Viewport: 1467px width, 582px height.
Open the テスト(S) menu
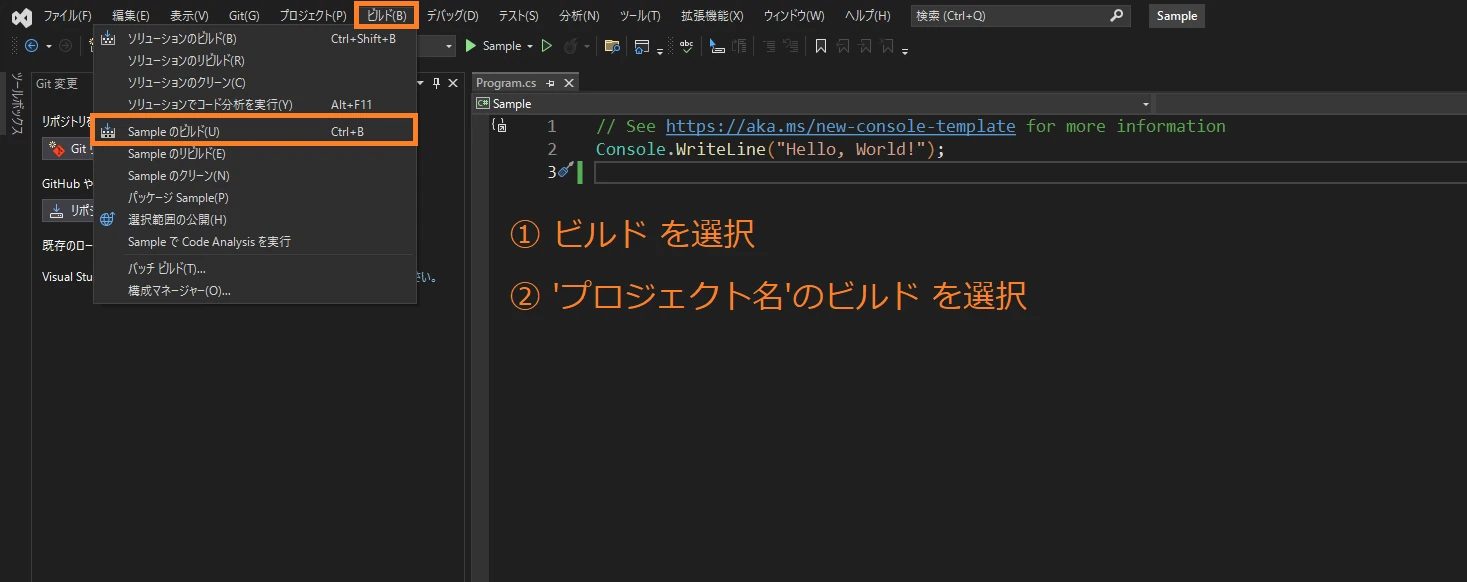[518, 16]
